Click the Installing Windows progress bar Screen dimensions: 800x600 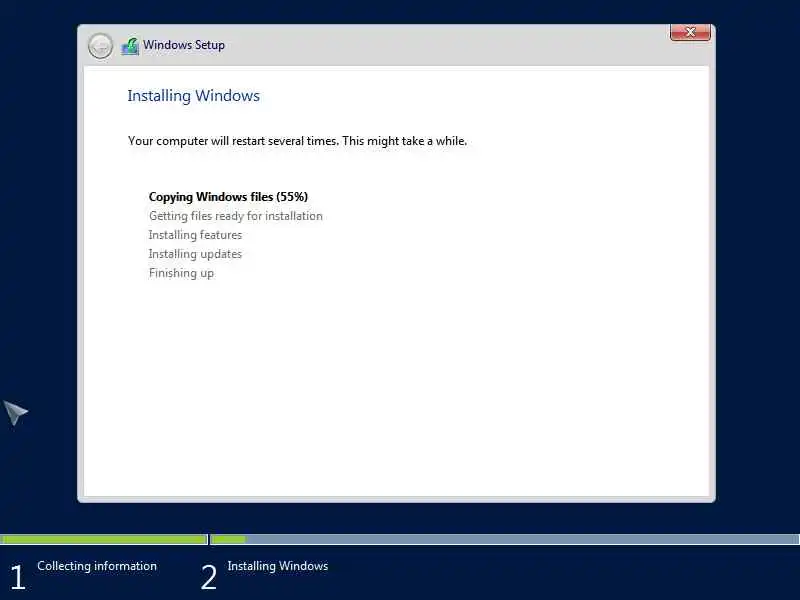point(505,539)
